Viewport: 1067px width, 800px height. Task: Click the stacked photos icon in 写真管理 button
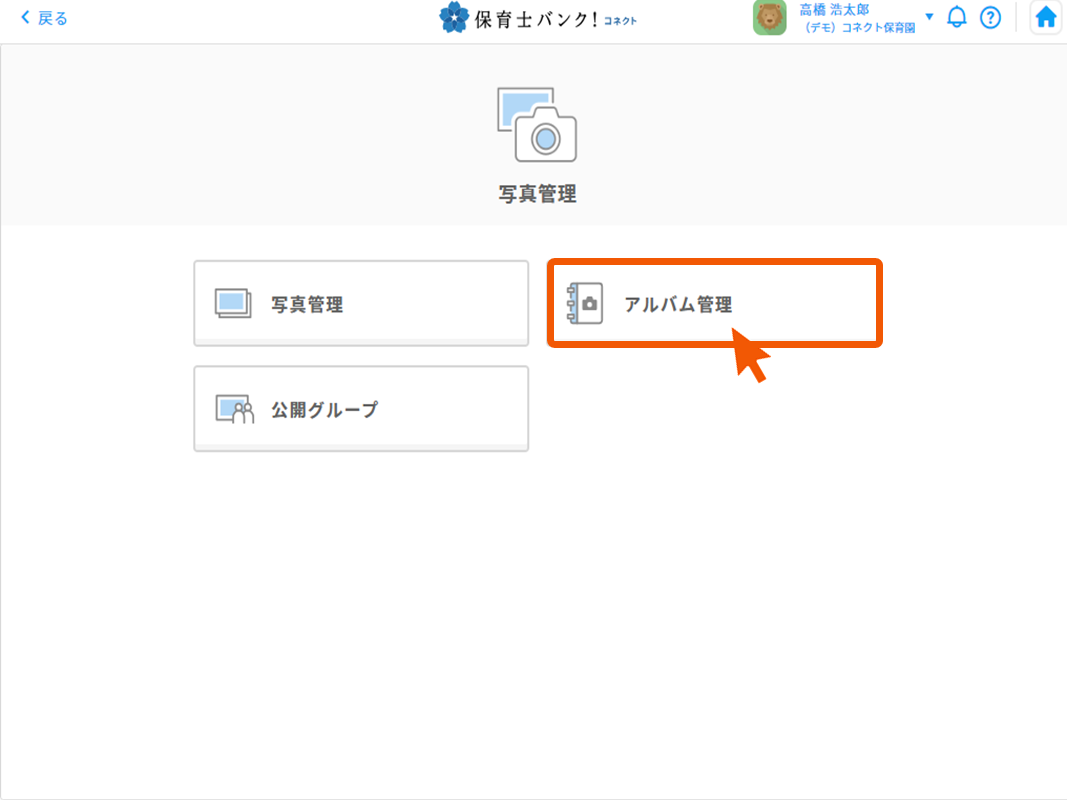231,303
